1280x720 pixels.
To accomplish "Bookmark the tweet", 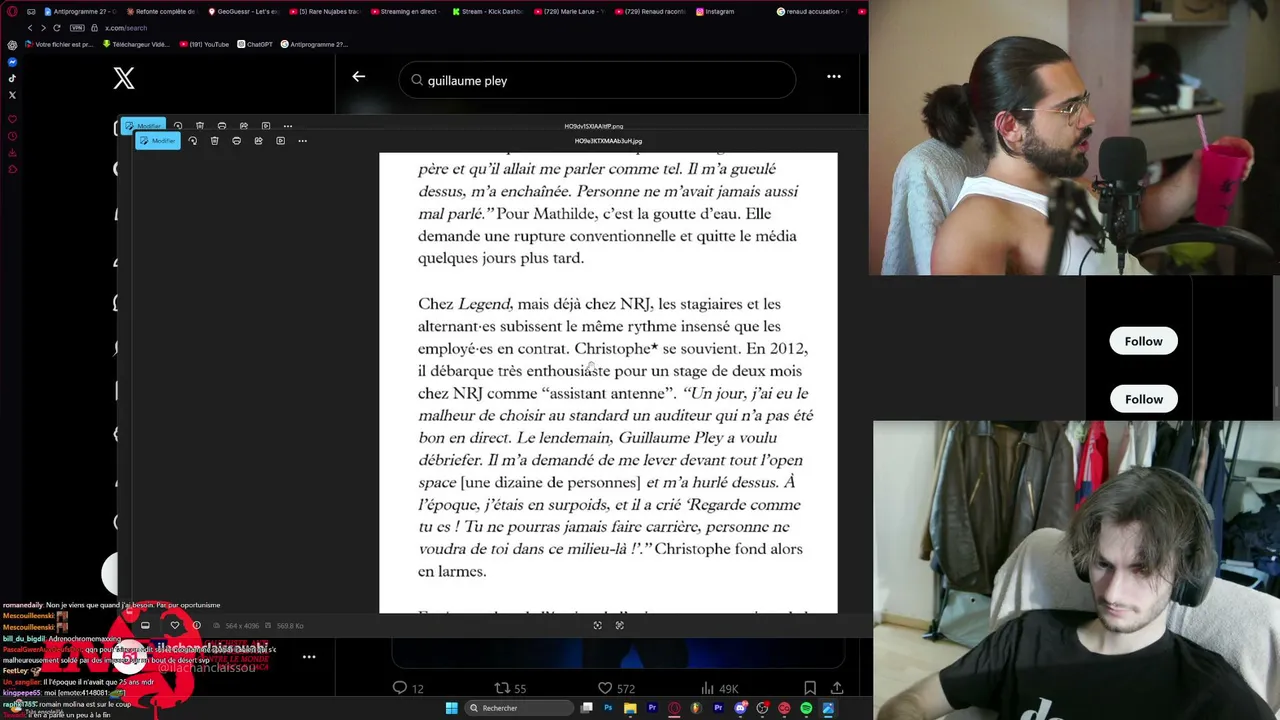I will click(810, 688).
